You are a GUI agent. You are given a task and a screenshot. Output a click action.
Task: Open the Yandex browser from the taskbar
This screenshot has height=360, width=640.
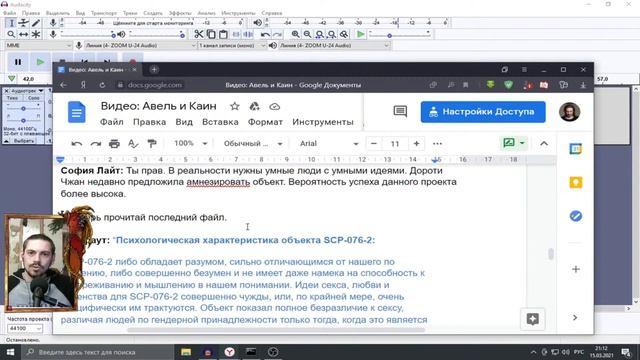tap(229, 352)
